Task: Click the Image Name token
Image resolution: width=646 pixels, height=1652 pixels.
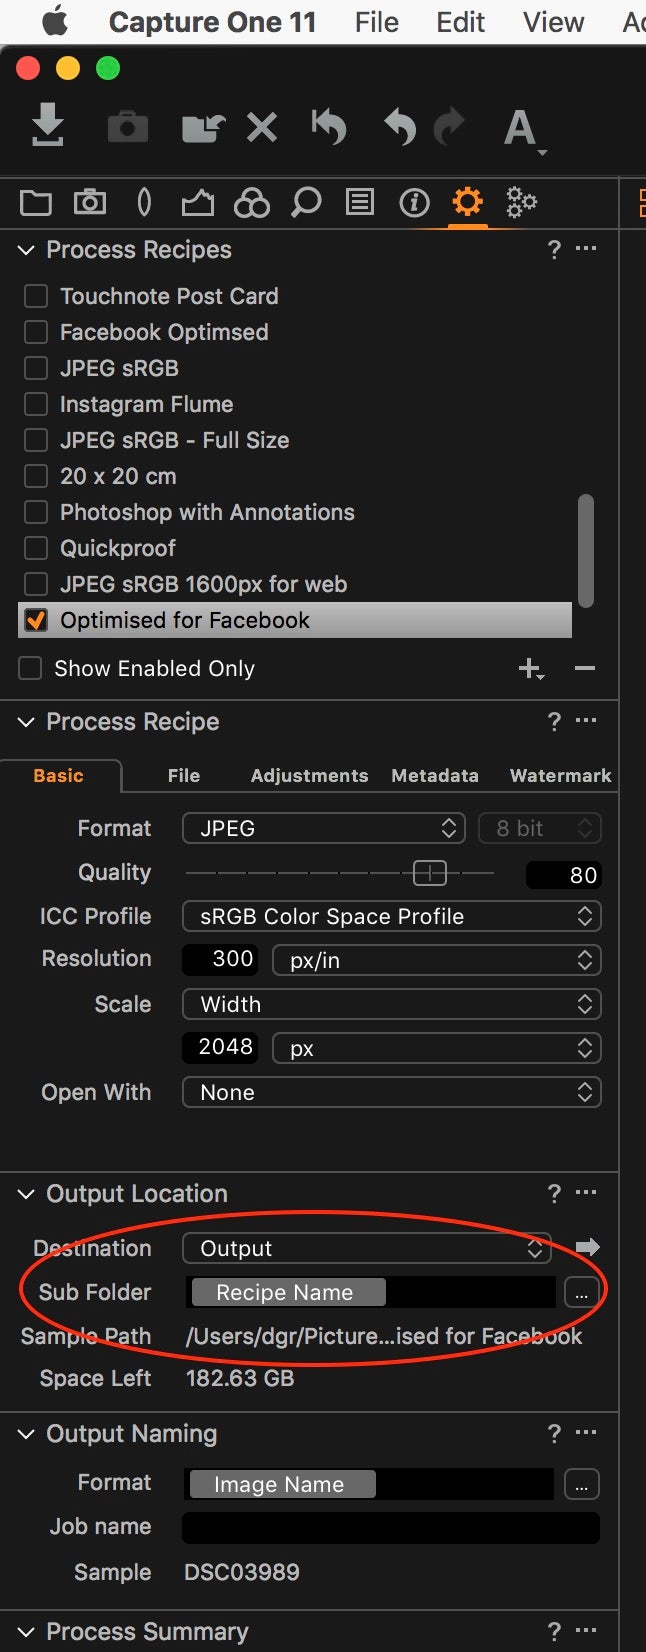Action: [281, 1484]
